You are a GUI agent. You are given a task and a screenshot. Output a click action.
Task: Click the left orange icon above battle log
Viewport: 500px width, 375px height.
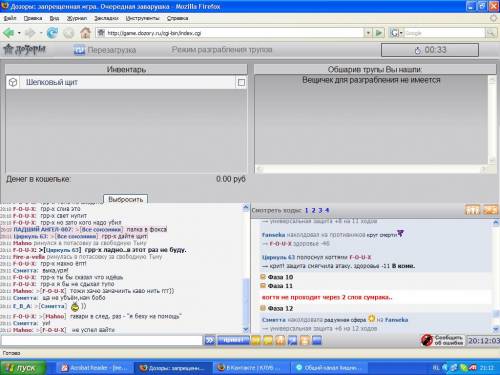(x=472, y=210)
